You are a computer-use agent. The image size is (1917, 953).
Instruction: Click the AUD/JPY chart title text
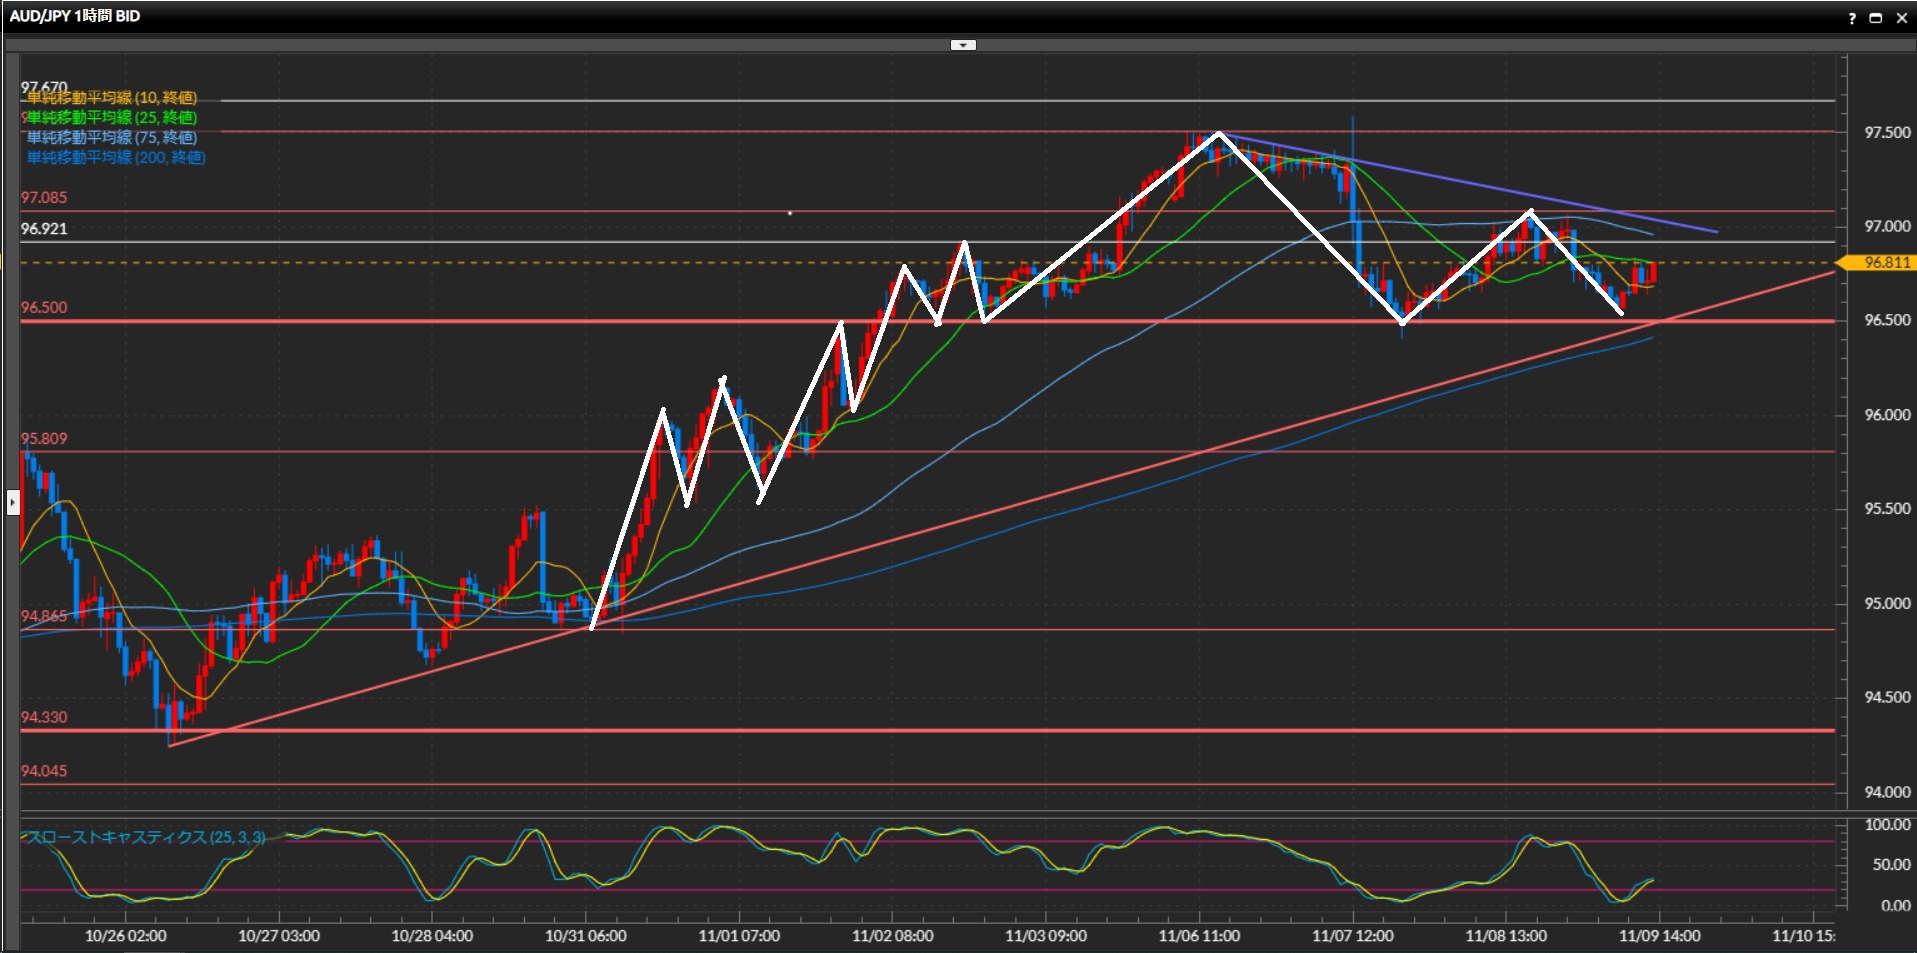click(x=75, y=16)
